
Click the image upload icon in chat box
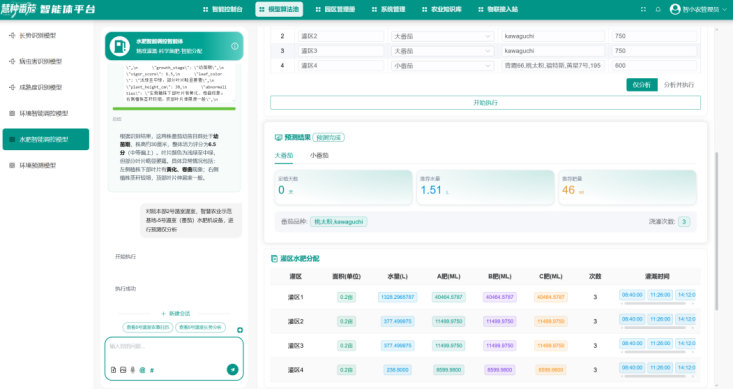[123, 370]
